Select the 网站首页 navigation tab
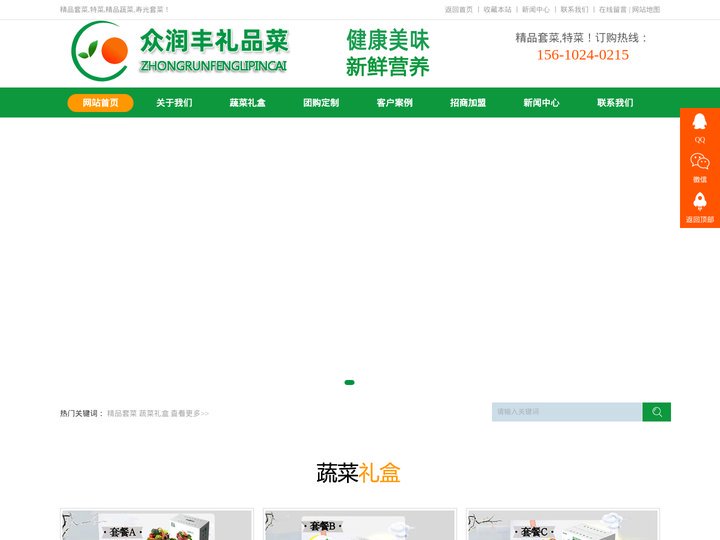This screenshot has height=540, width=720. coord(101,103)
